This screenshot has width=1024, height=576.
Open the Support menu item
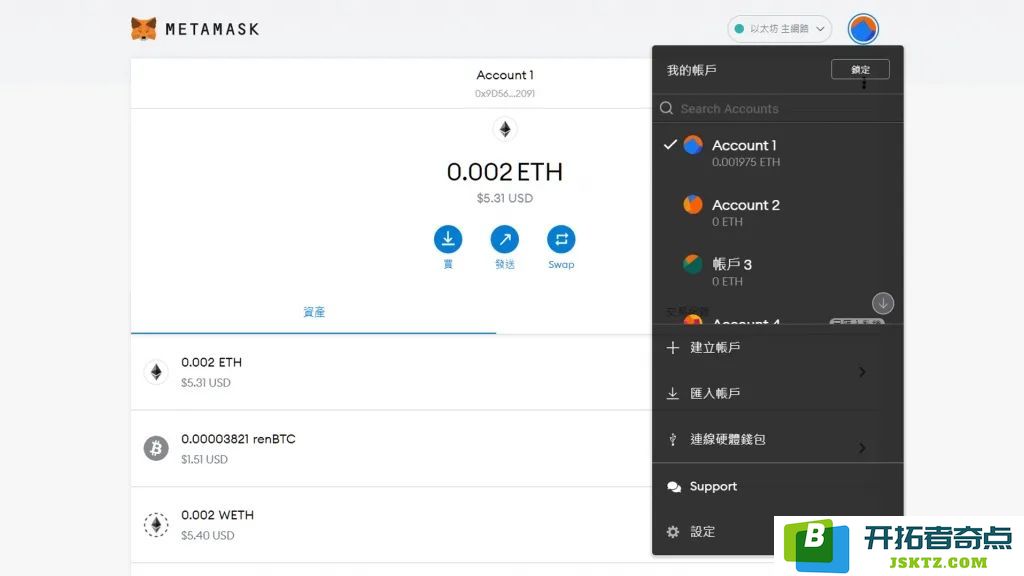coord(777,487)
